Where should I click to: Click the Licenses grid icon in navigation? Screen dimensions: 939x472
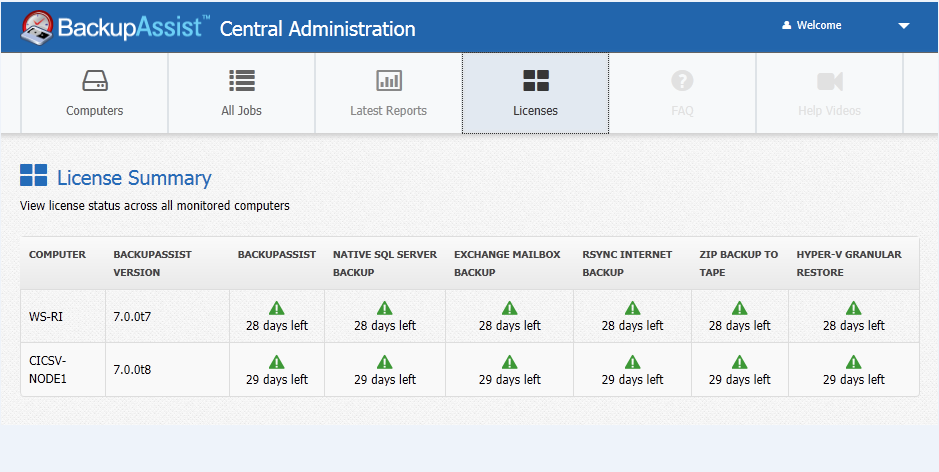pyautogui.click(x=535, y=80)
